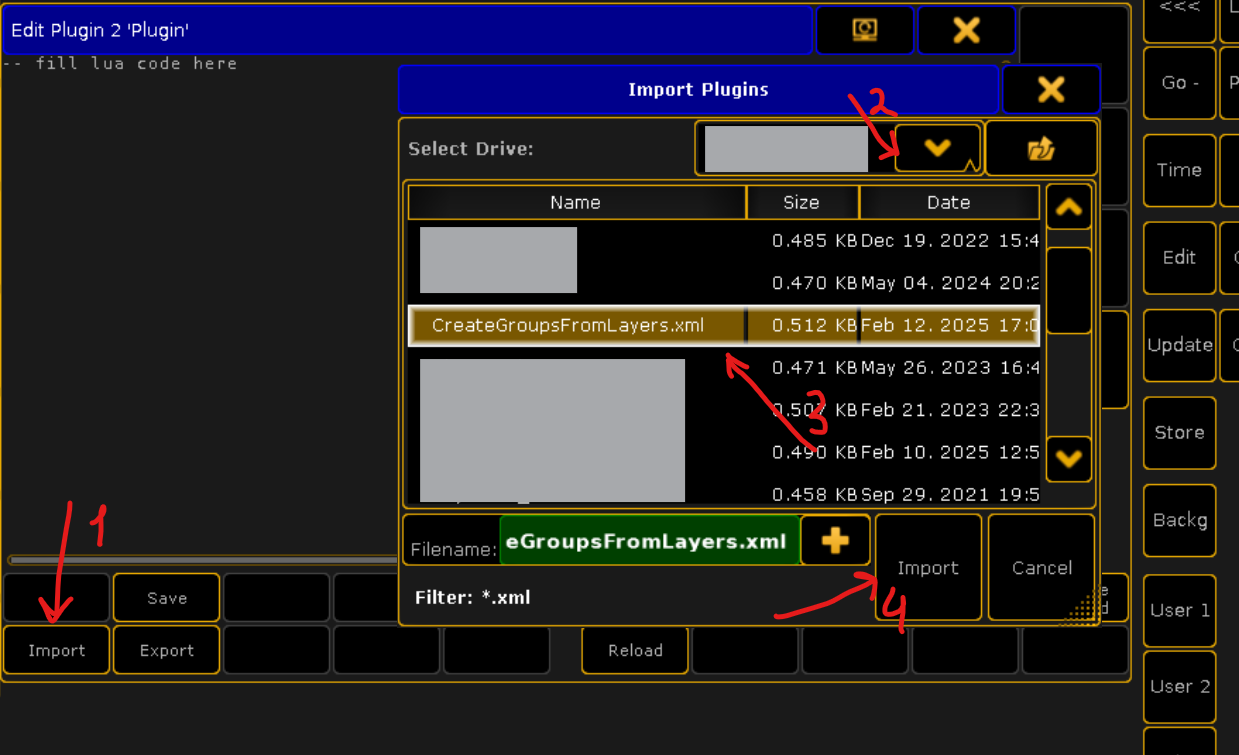Screen dimensions: 1239x755
Task: Click the User 1 key
Action: (x=1179, y=610)
